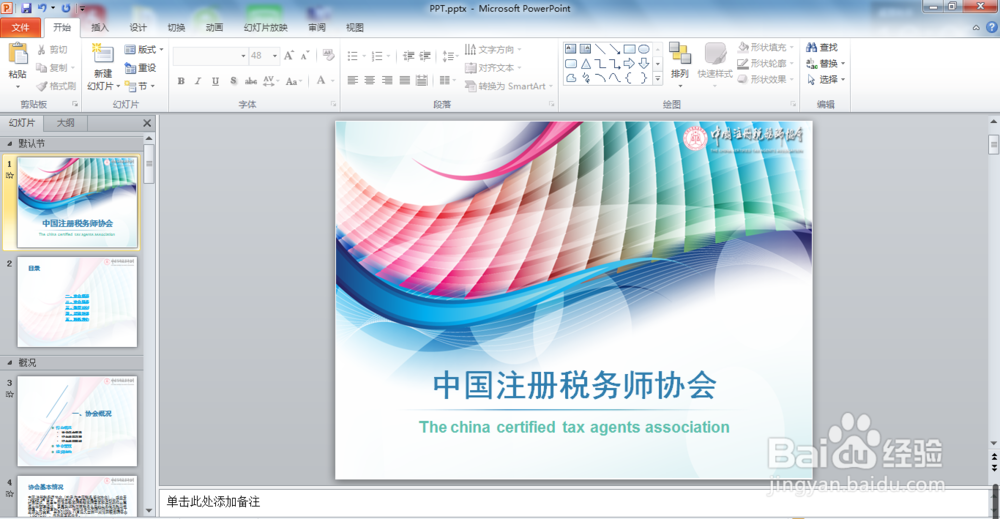This screenshot has height=519, width=1000.
Task: Select the right arrow shape in gallery
Action: [x=629, y=64]
